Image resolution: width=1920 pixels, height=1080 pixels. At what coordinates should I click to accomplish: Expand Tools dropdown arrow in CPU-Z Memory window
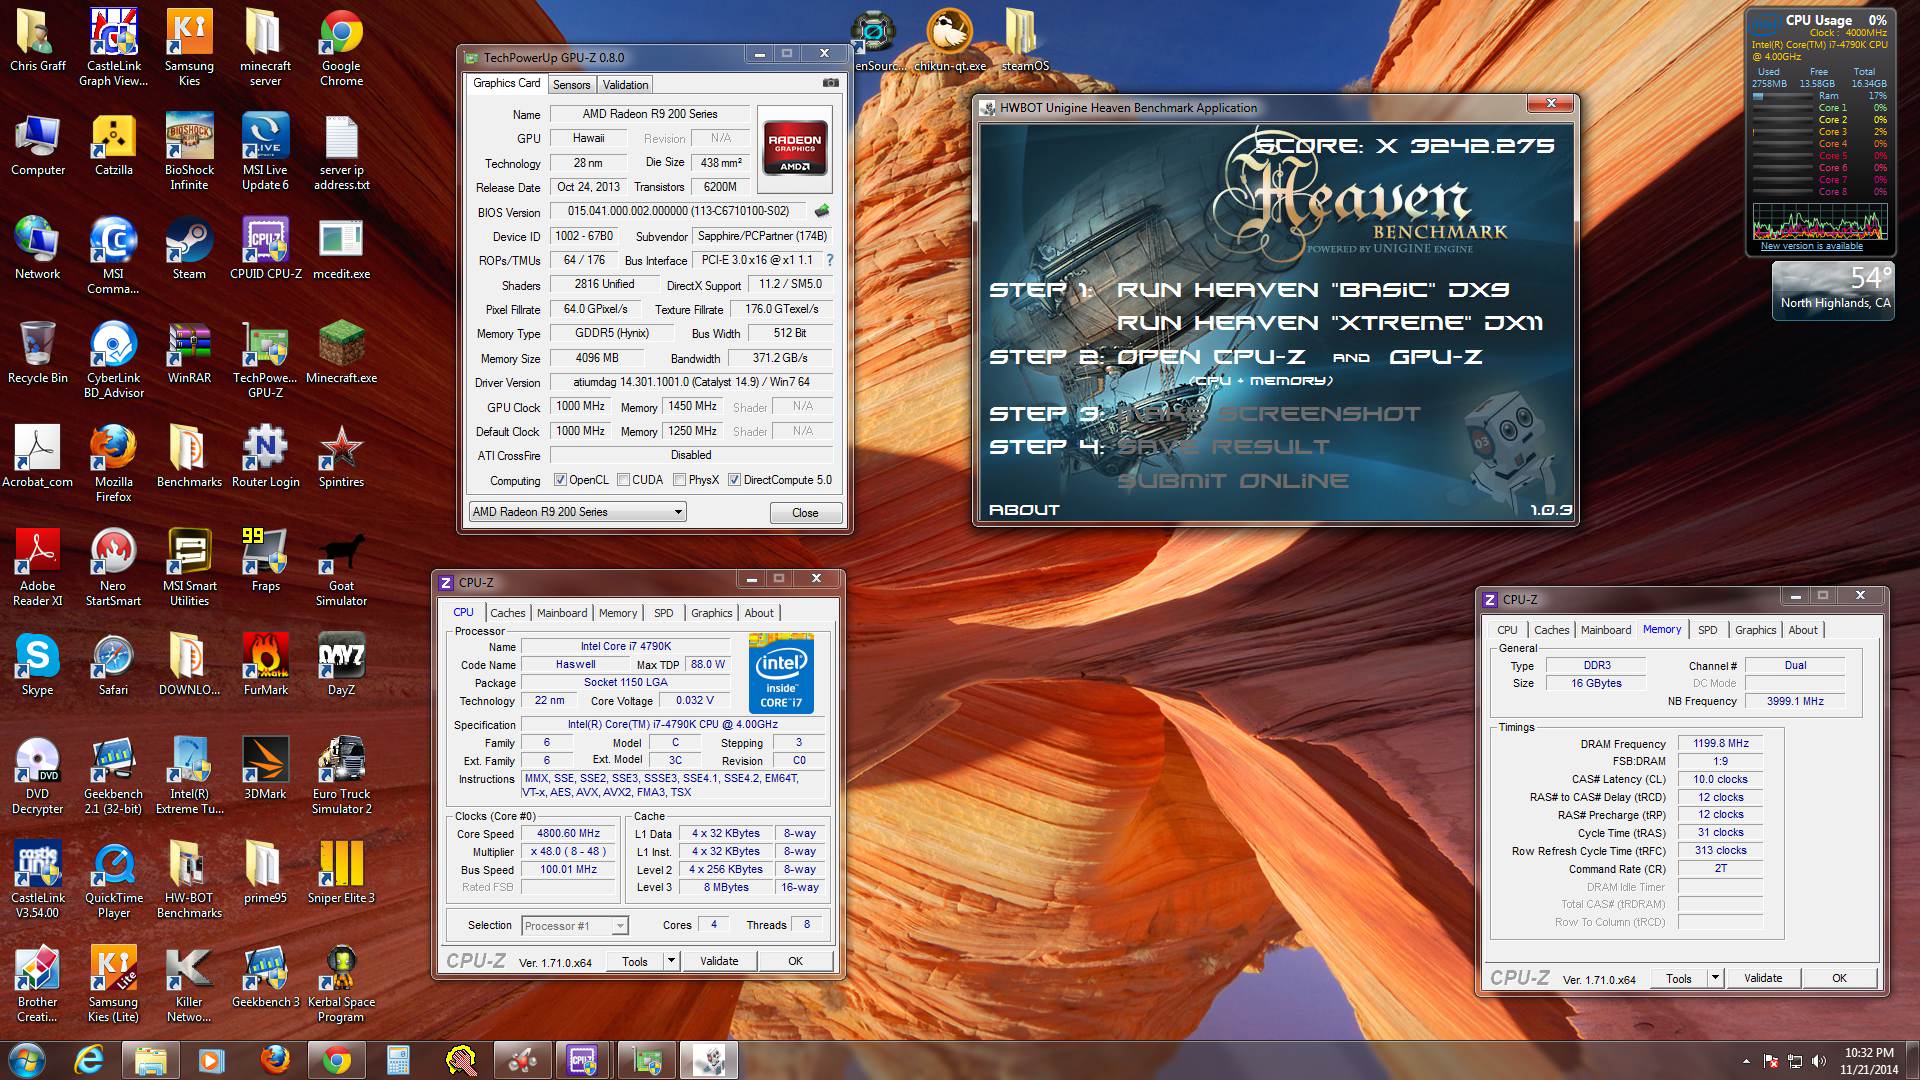tap(1716, 978)
